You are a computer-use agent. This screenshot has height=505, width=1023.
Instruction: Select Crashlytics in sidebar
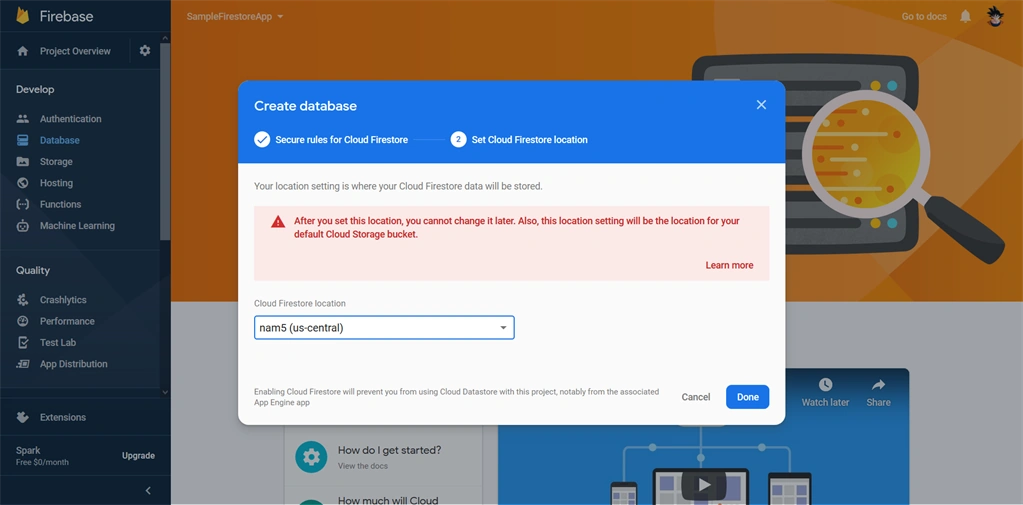63,299
